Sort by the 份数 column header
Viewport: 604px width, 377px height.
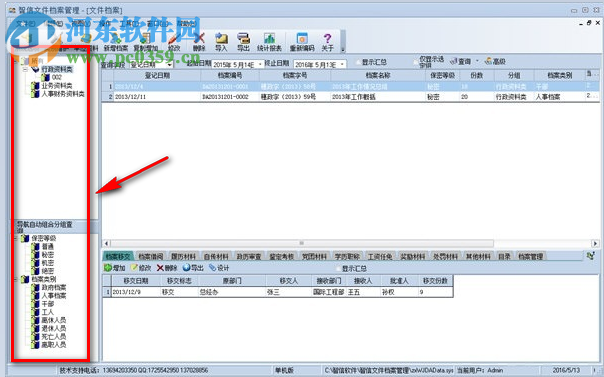(x=477, y=75)
